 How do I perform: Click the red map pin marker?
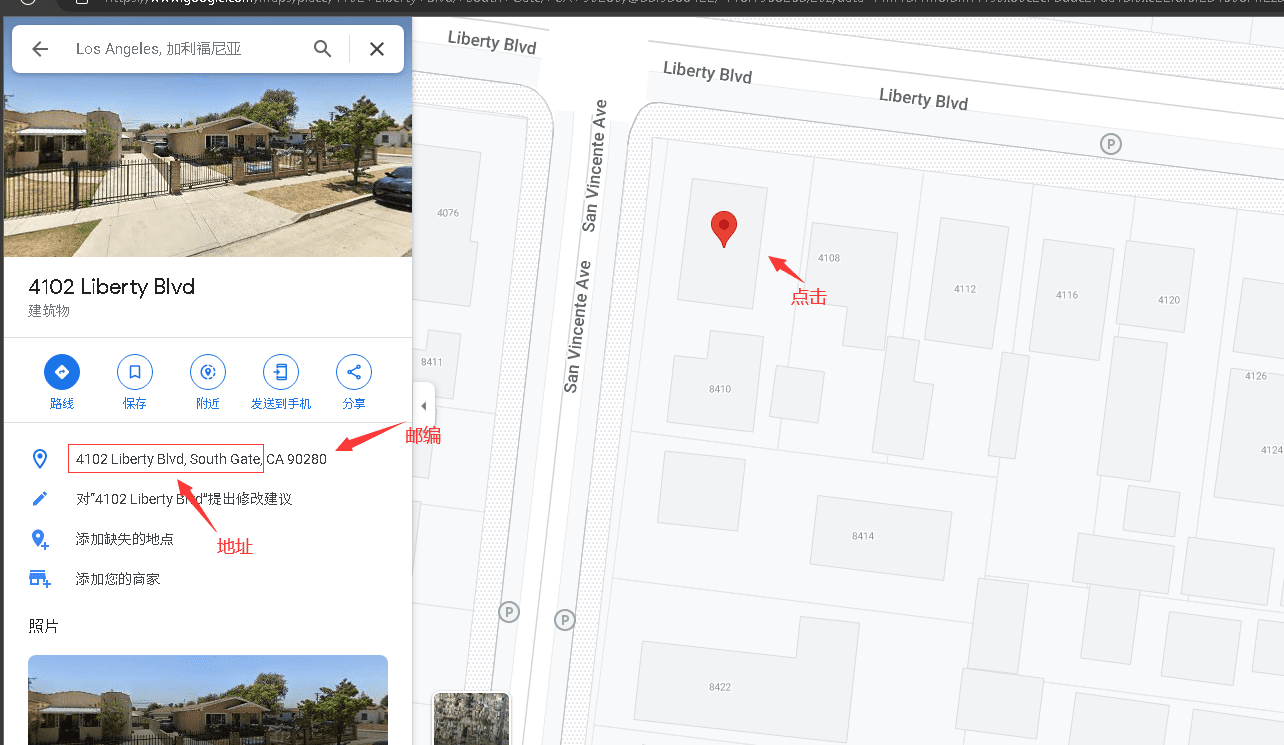(x=724, y=228)
